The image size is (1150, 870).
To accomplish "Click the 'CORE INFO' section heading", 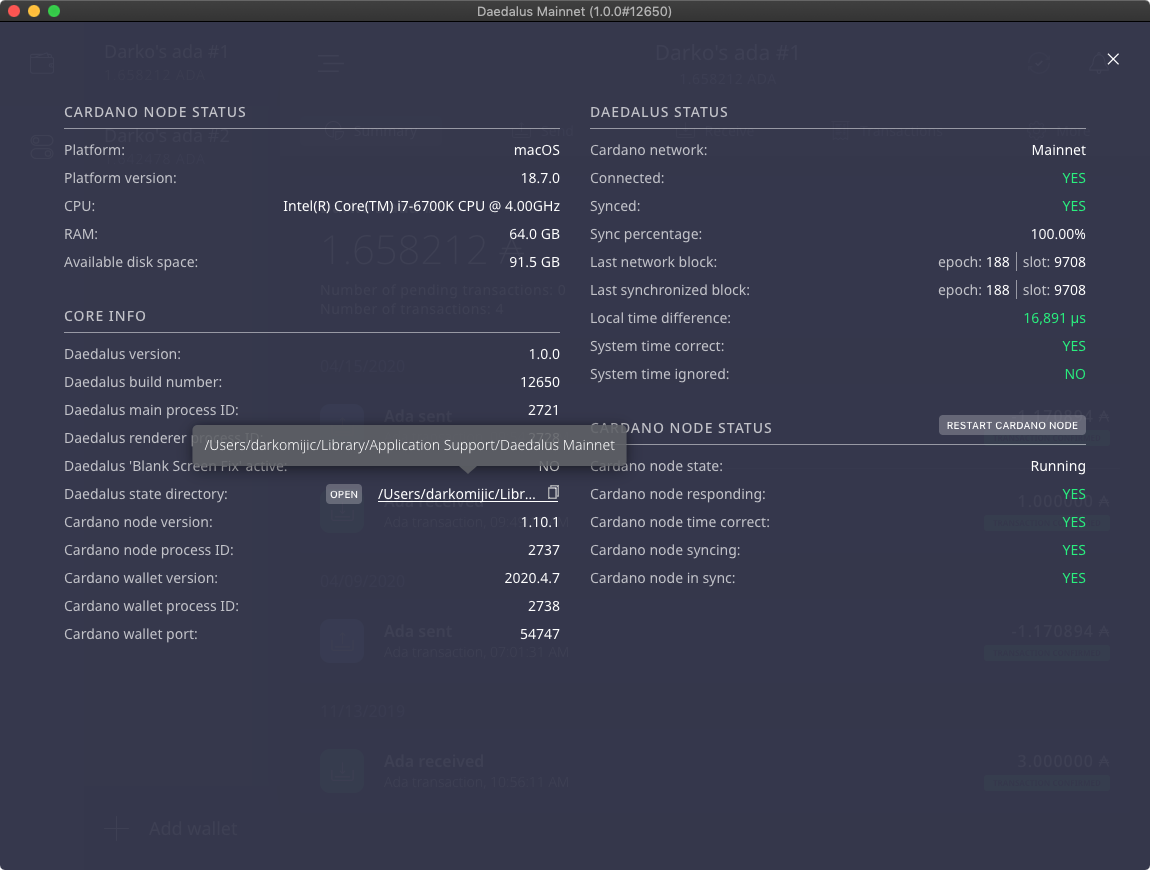I will [x=105, y=316].
